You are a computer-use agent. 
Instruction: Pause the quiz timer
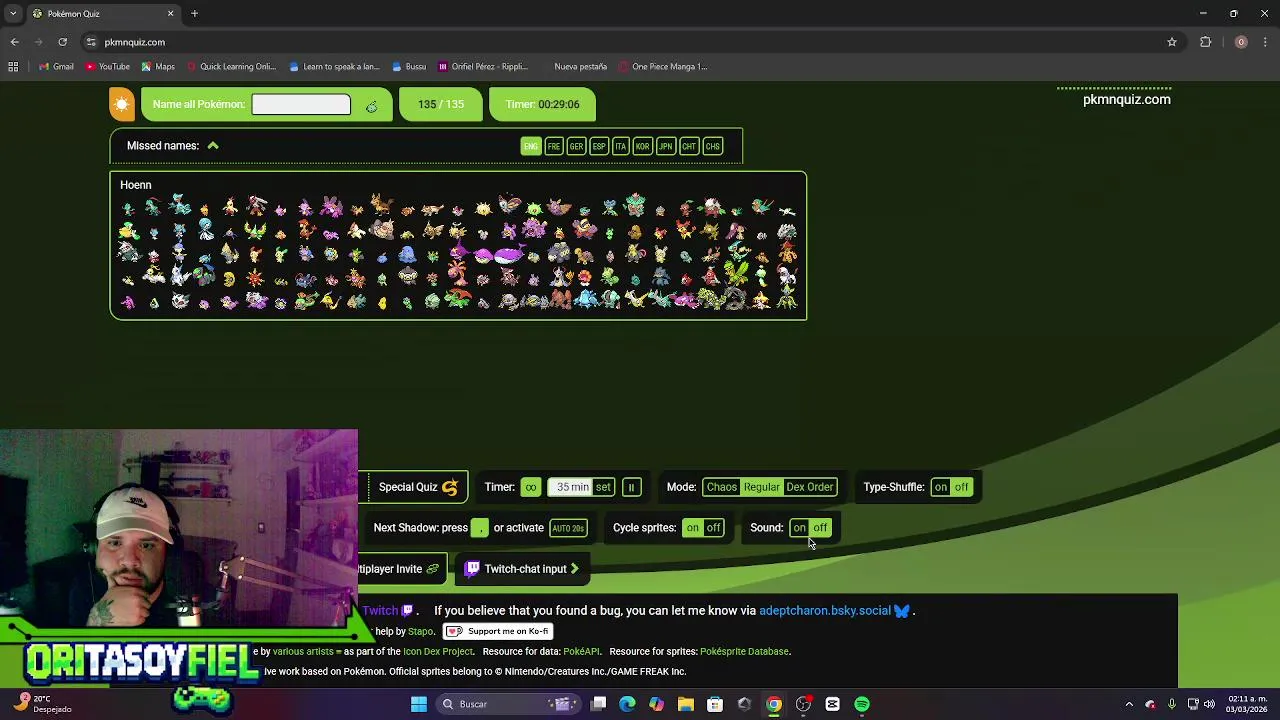tap(631, 487)
